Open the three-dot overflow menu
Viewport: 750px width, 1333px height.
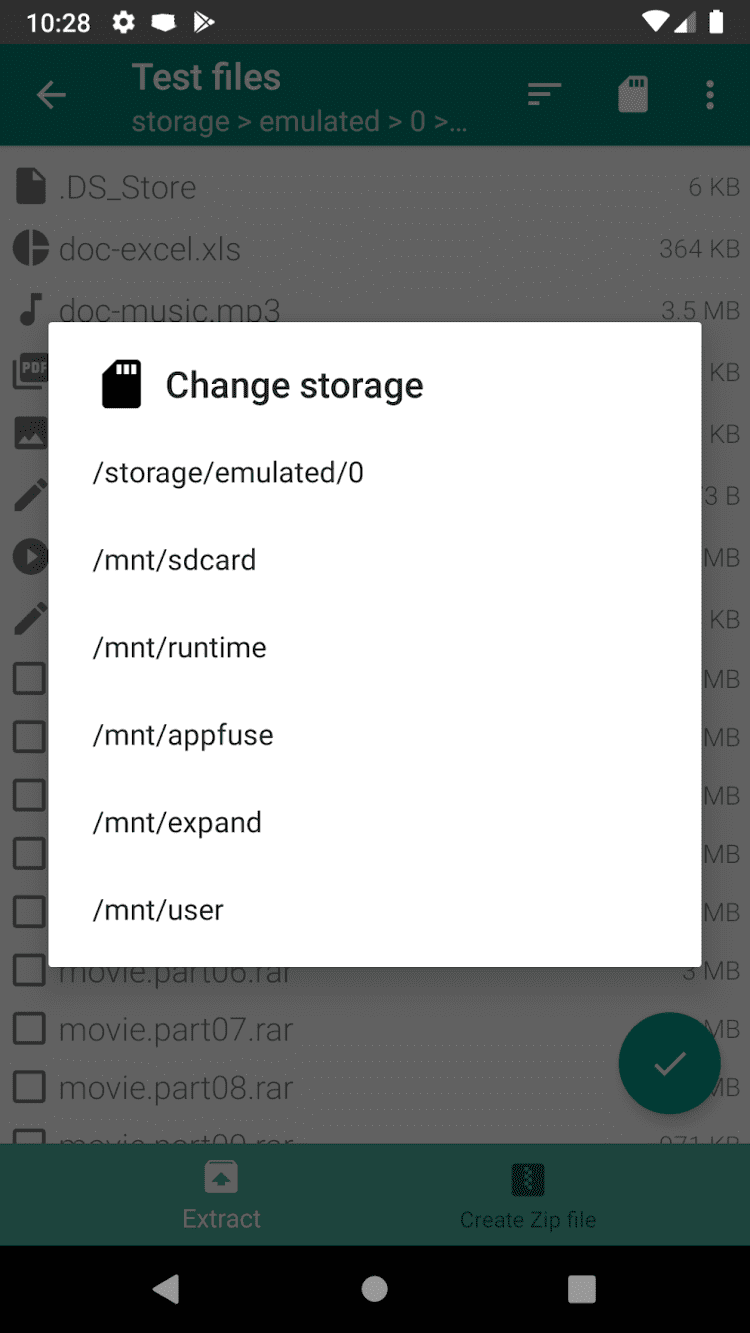pyautogui.click(x=710, y=96)
